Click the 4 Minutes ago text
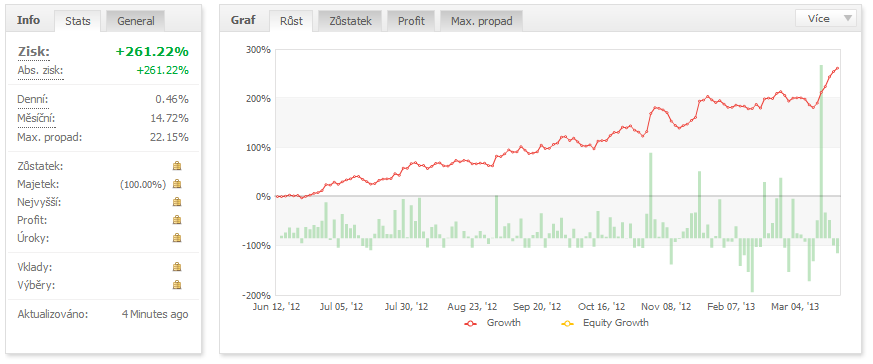This screenshot has width=873, height=364. tap(155, 314)
